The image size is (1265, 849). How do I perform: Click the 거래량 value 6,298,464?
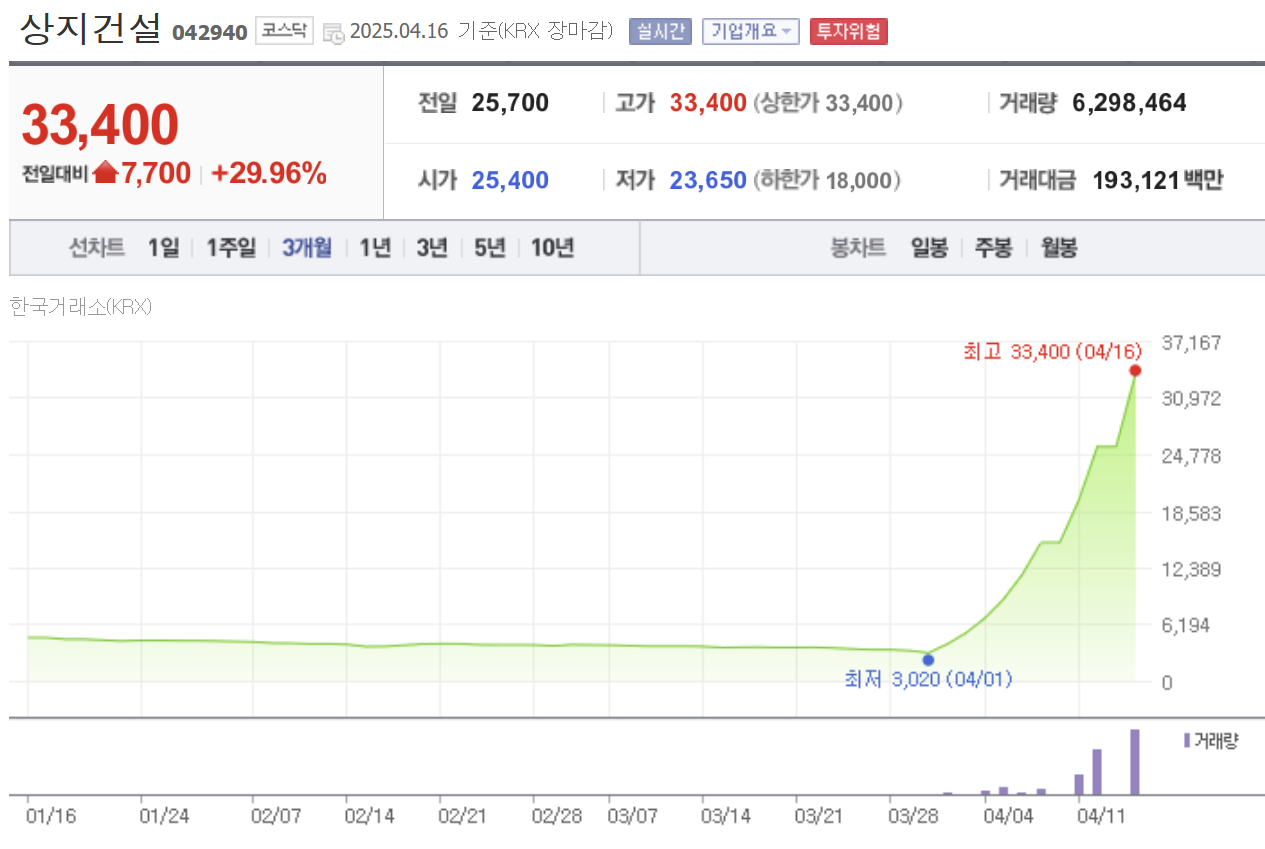click(x=1129, y=102)
